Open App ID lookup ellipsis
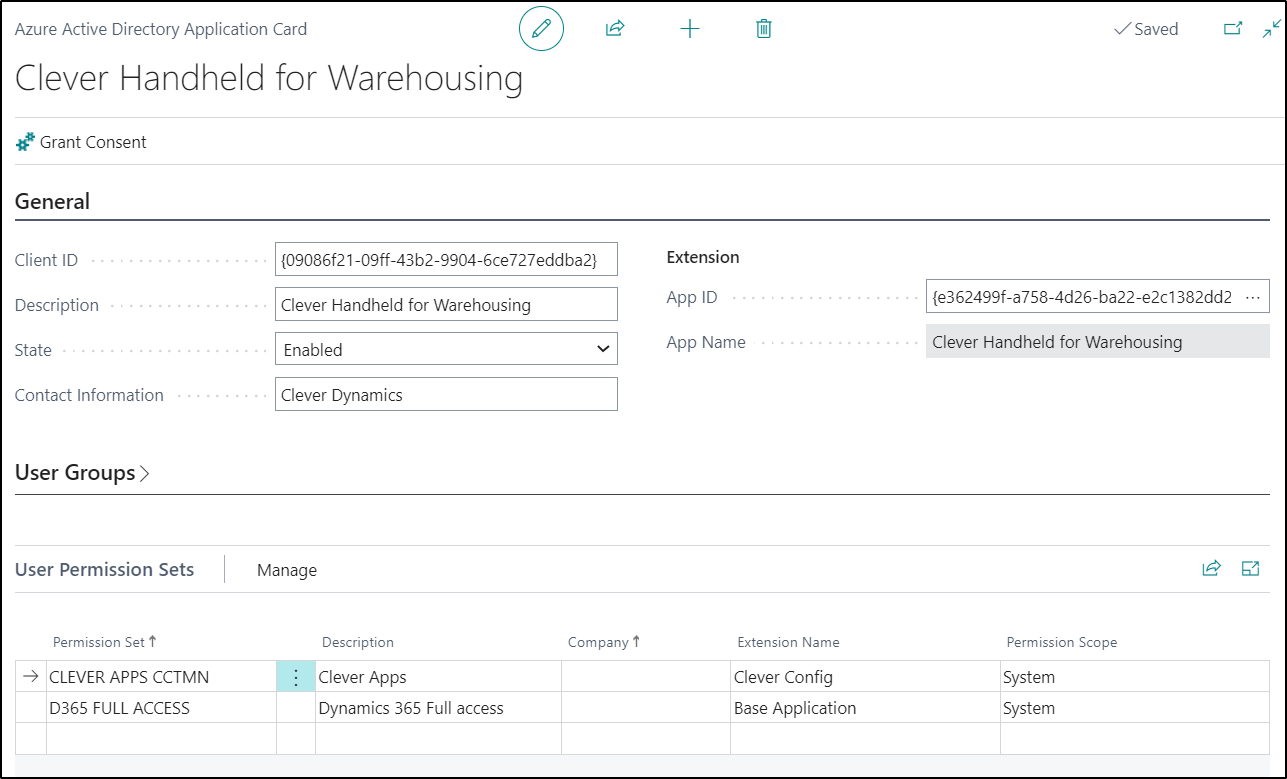The image size is (1287, 779). pos(1253,297)
